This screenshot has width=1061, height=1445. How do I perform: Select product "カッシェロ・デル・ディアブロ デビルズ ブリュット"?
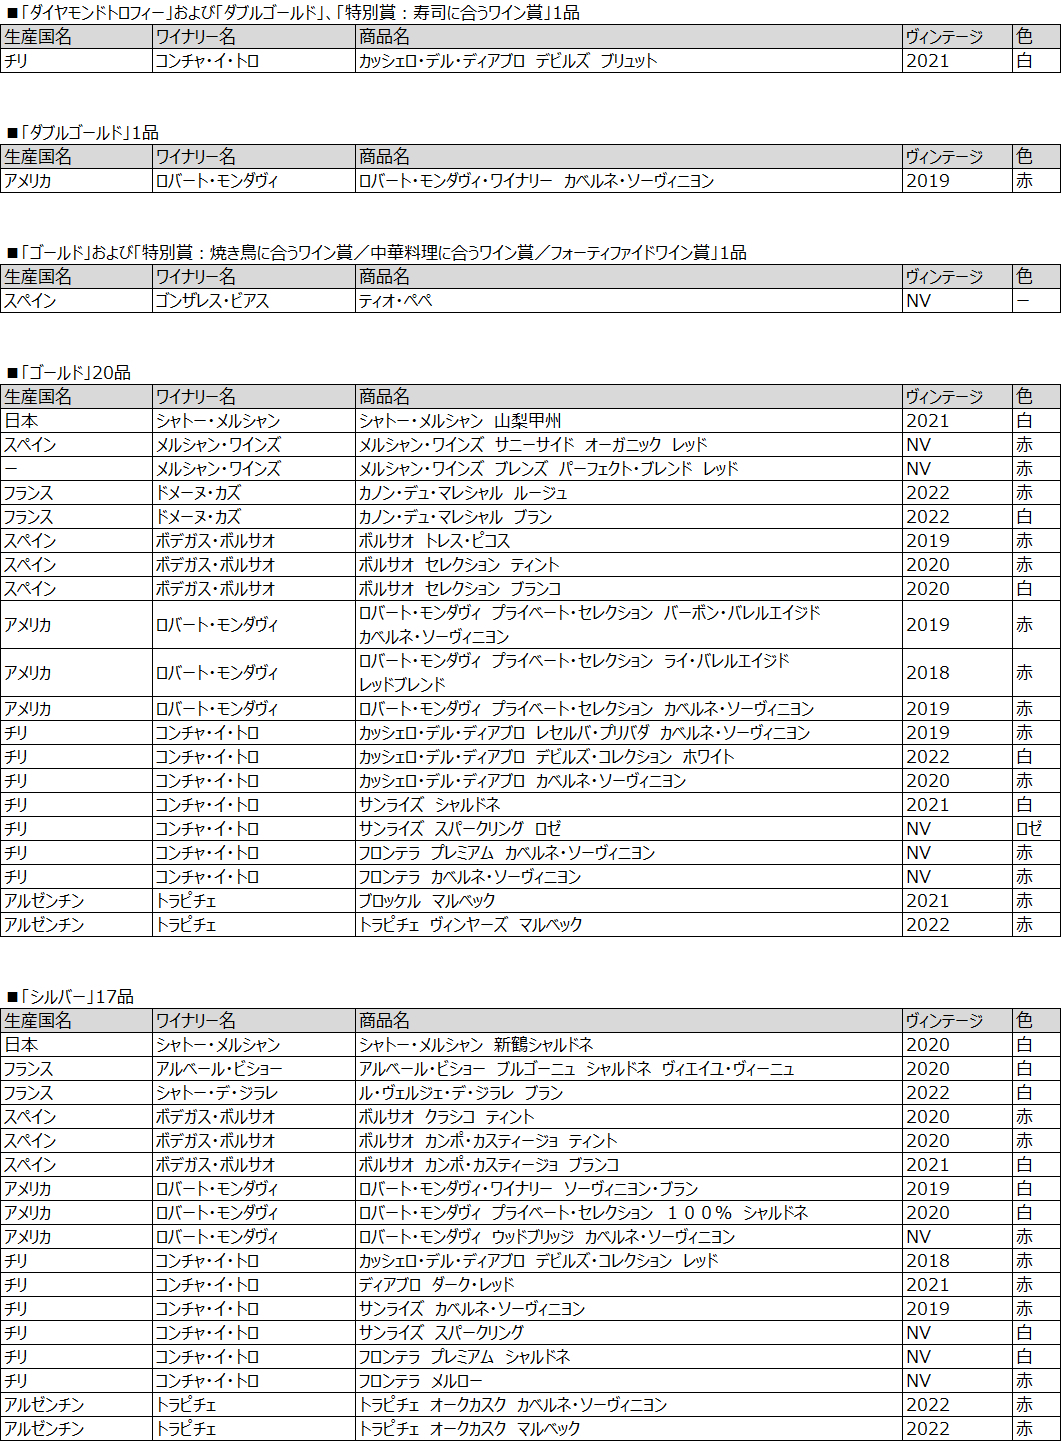tap(508, 61)
